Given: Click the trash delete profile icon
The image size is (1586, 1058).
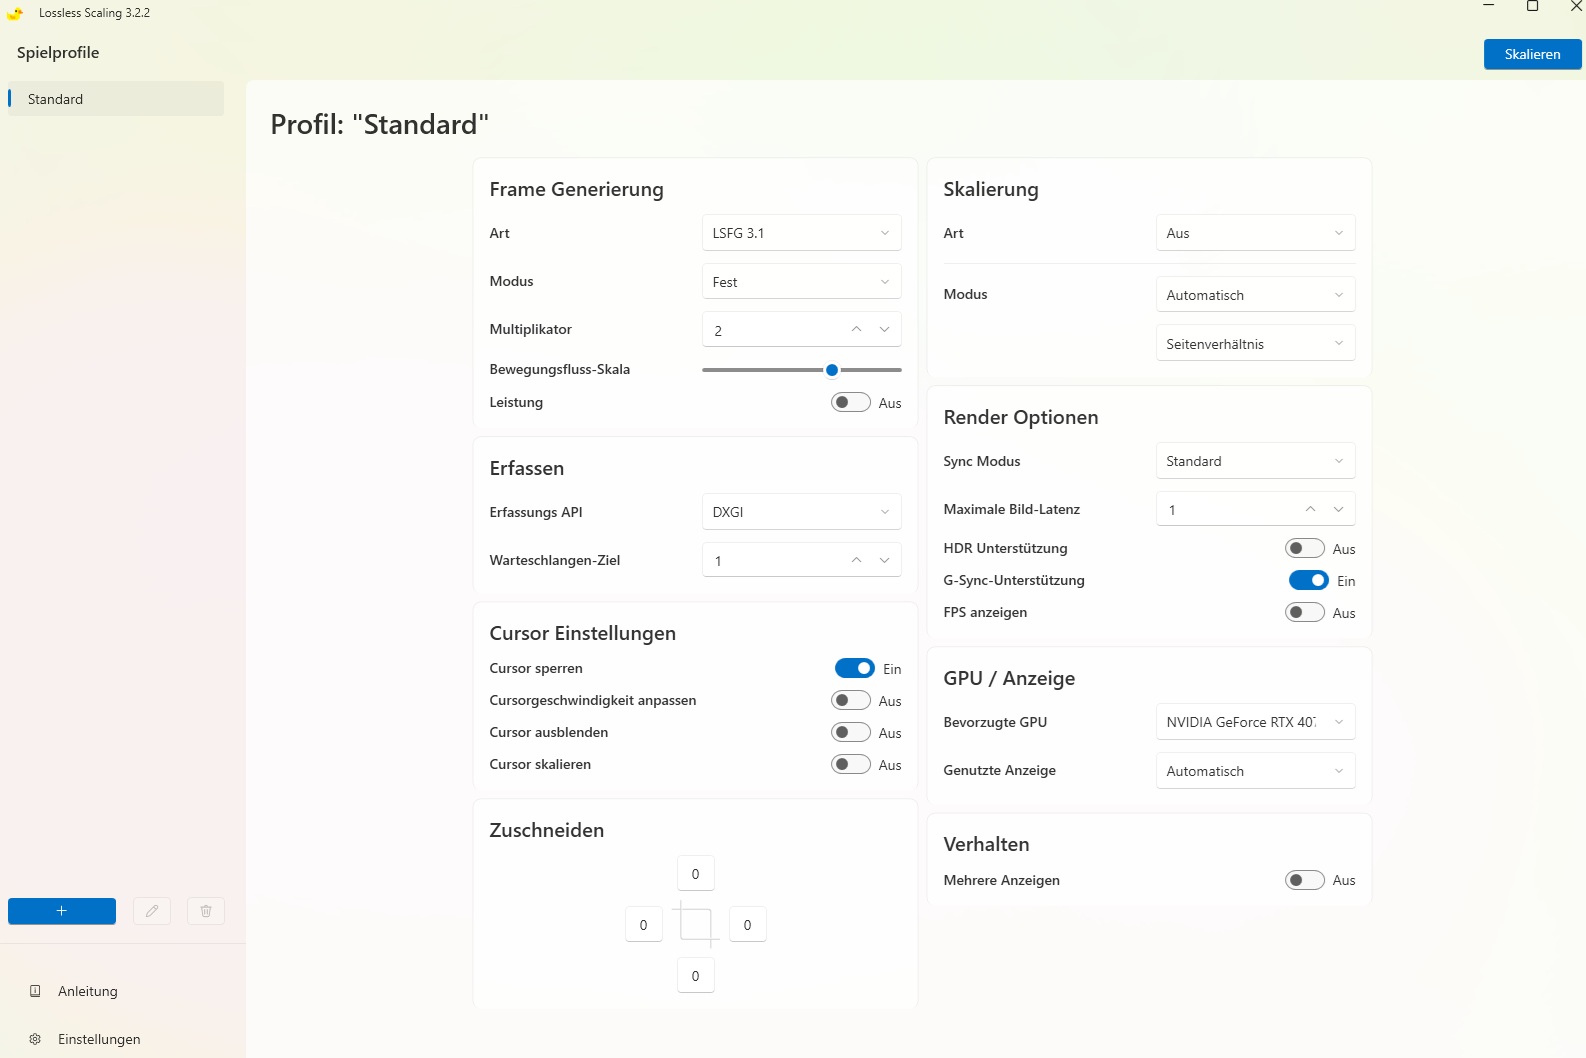Looking at the screenshot, I should click(206, 911).
